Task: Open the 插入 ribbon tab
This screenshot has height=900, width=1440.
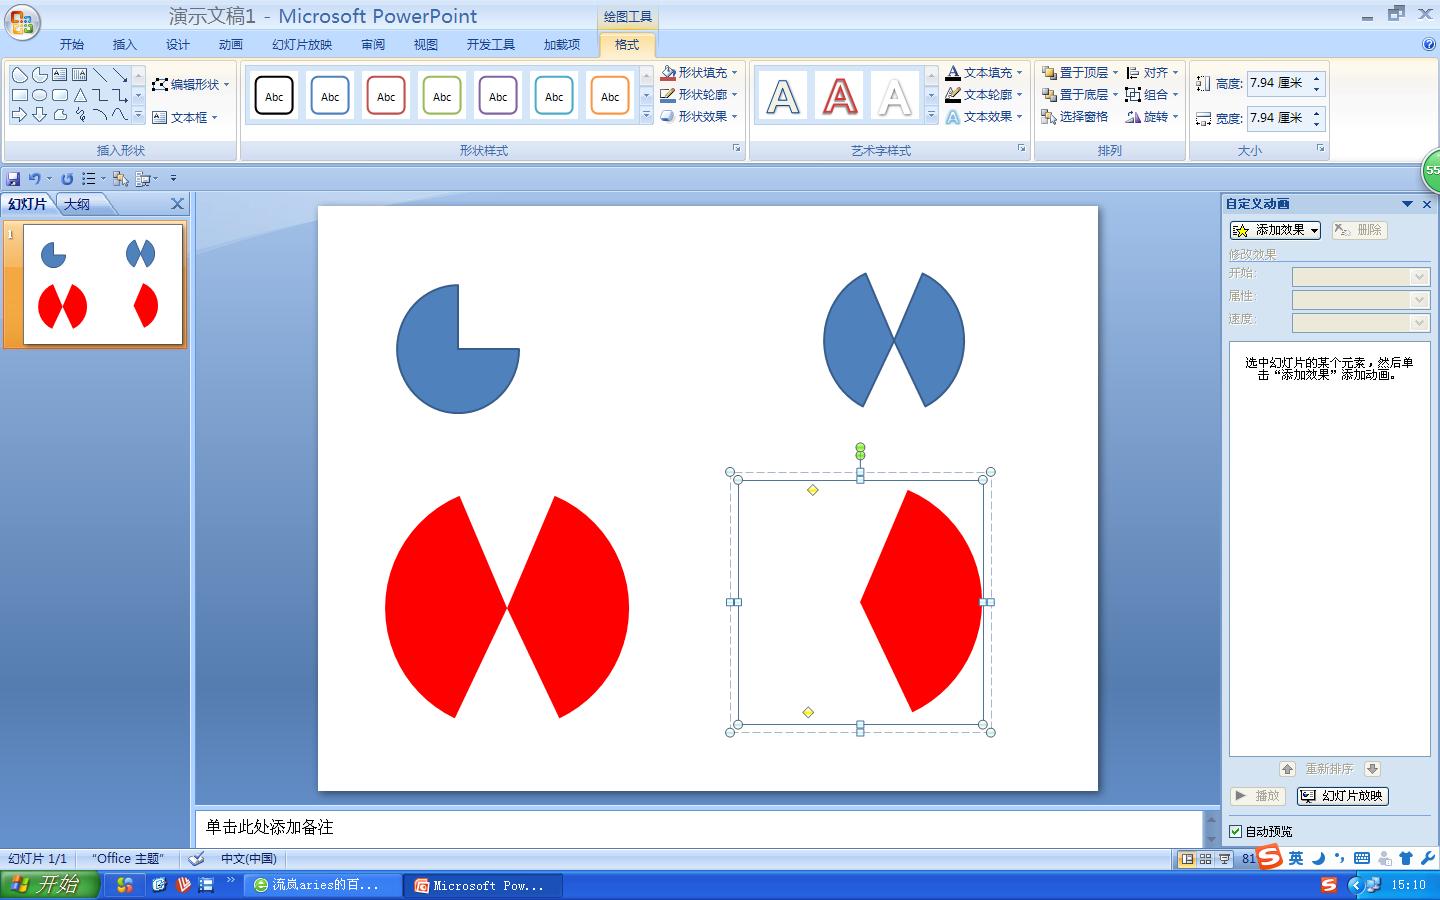Action: click(124, 44)
